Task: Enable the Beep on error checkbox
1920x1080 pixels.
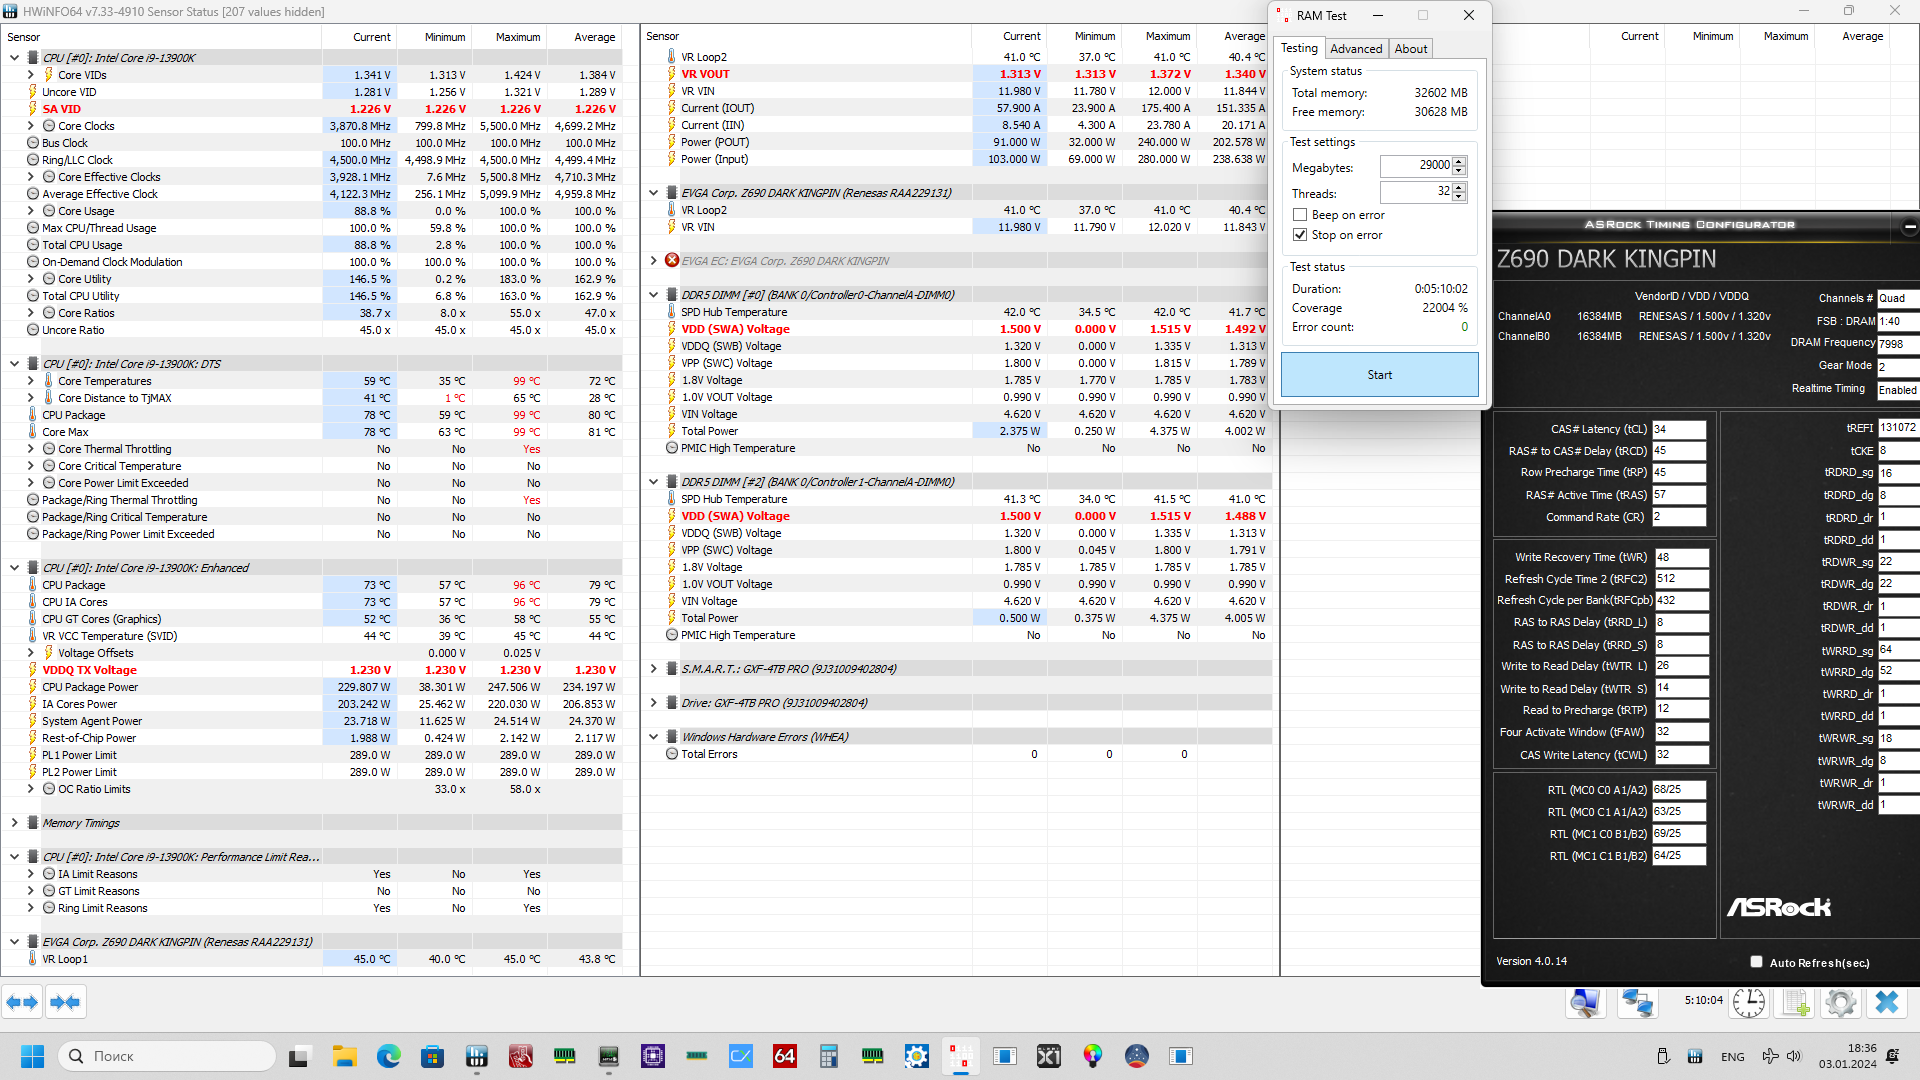Action: (1300, 215)
